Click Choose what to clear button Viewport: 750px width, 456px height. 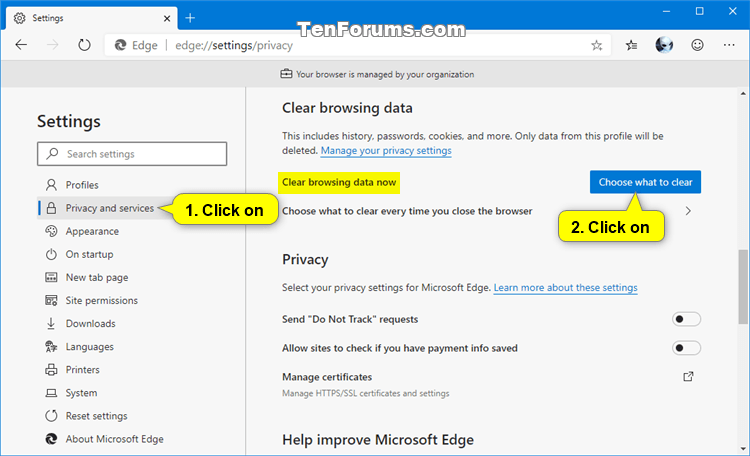pyautogui.click(x=645, y=182)
